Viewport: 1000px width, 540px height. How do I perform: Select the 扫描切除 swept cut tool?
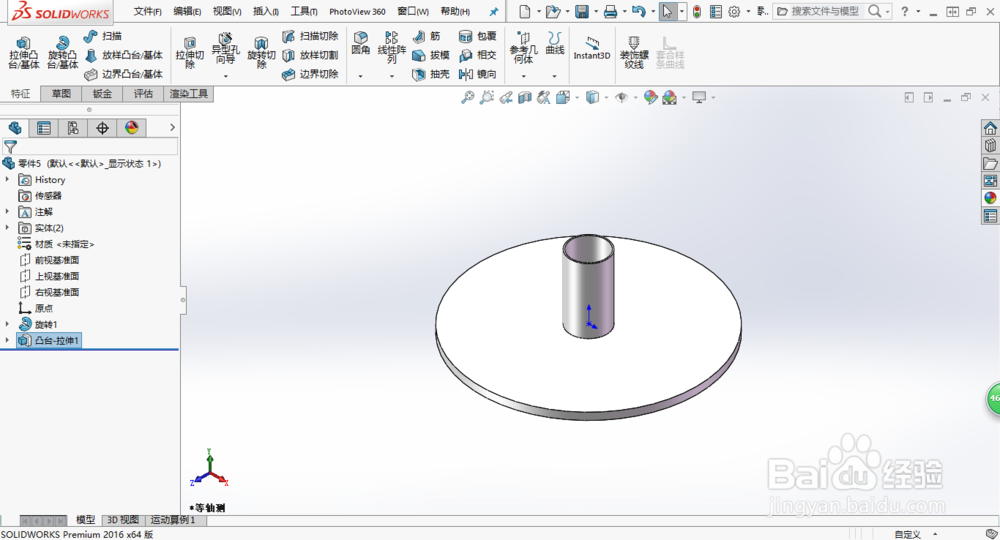coord(311,36)
